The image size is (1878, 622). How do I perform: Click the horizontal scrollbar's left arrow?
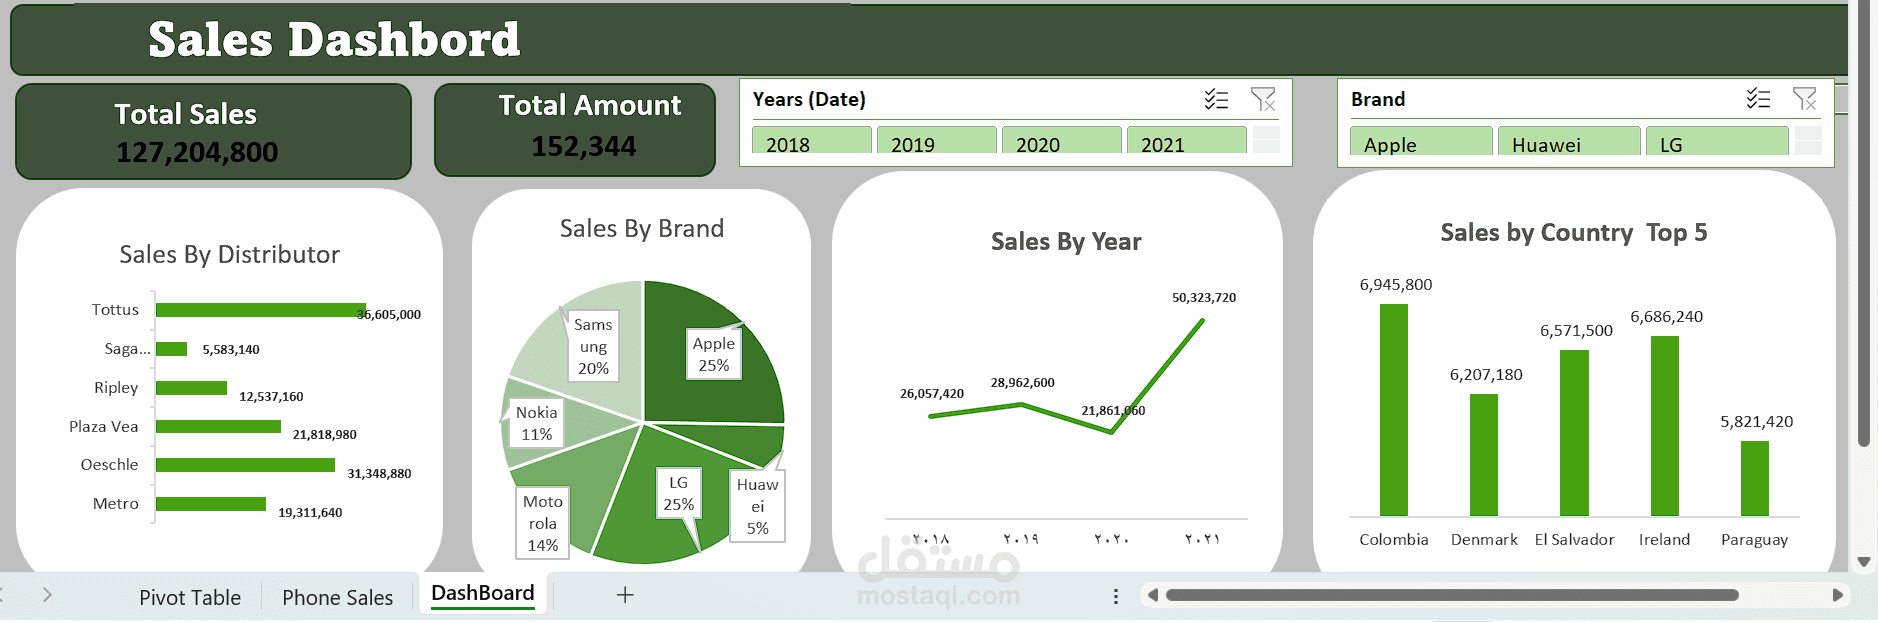(x=1153, y=595)
